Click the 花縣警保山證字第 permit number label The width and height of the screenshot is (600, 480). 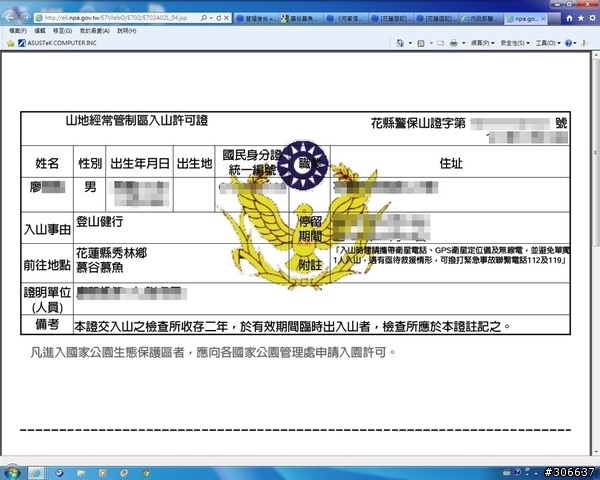(x=418, y=123)
